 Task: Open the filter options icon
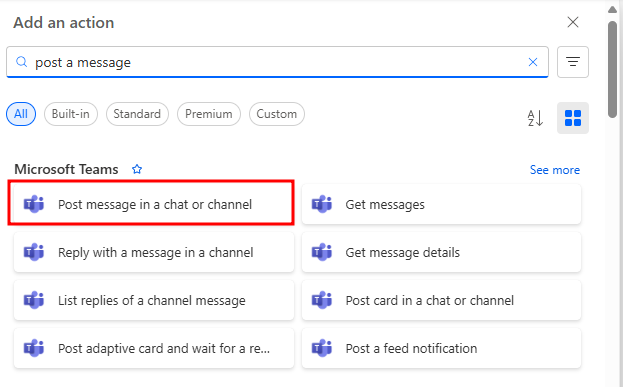pyautogui.click(x=573, y=62)
